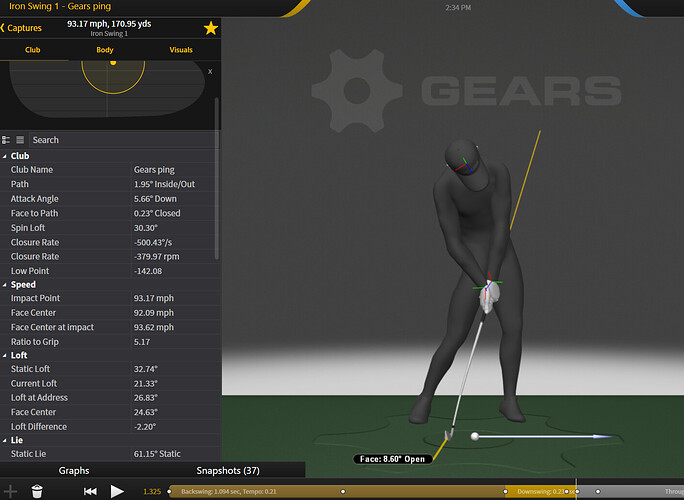This screenshot has height=500, width=684.
Task: Collapse the Club section
Action: click(x=4, y=156)
